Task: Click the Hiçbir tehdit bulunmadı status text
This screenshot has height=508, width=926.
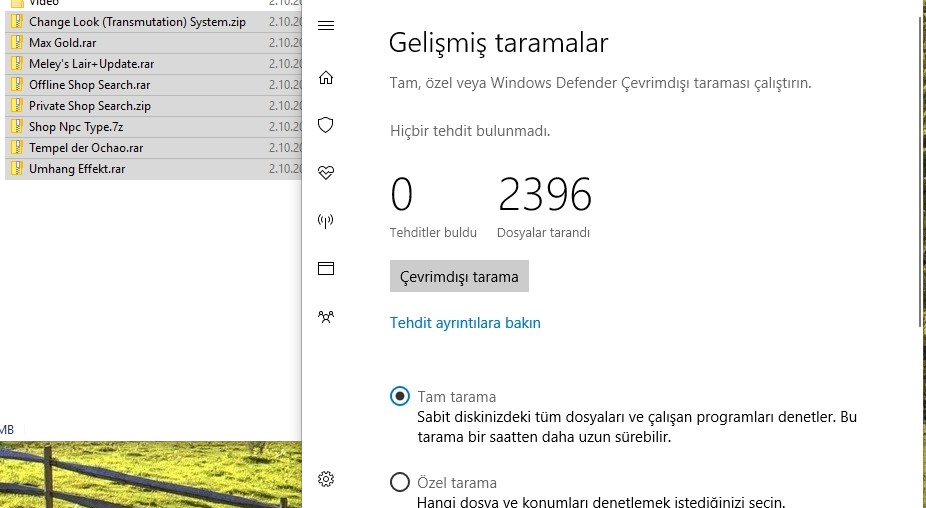Action: click(x=469, y=131)
